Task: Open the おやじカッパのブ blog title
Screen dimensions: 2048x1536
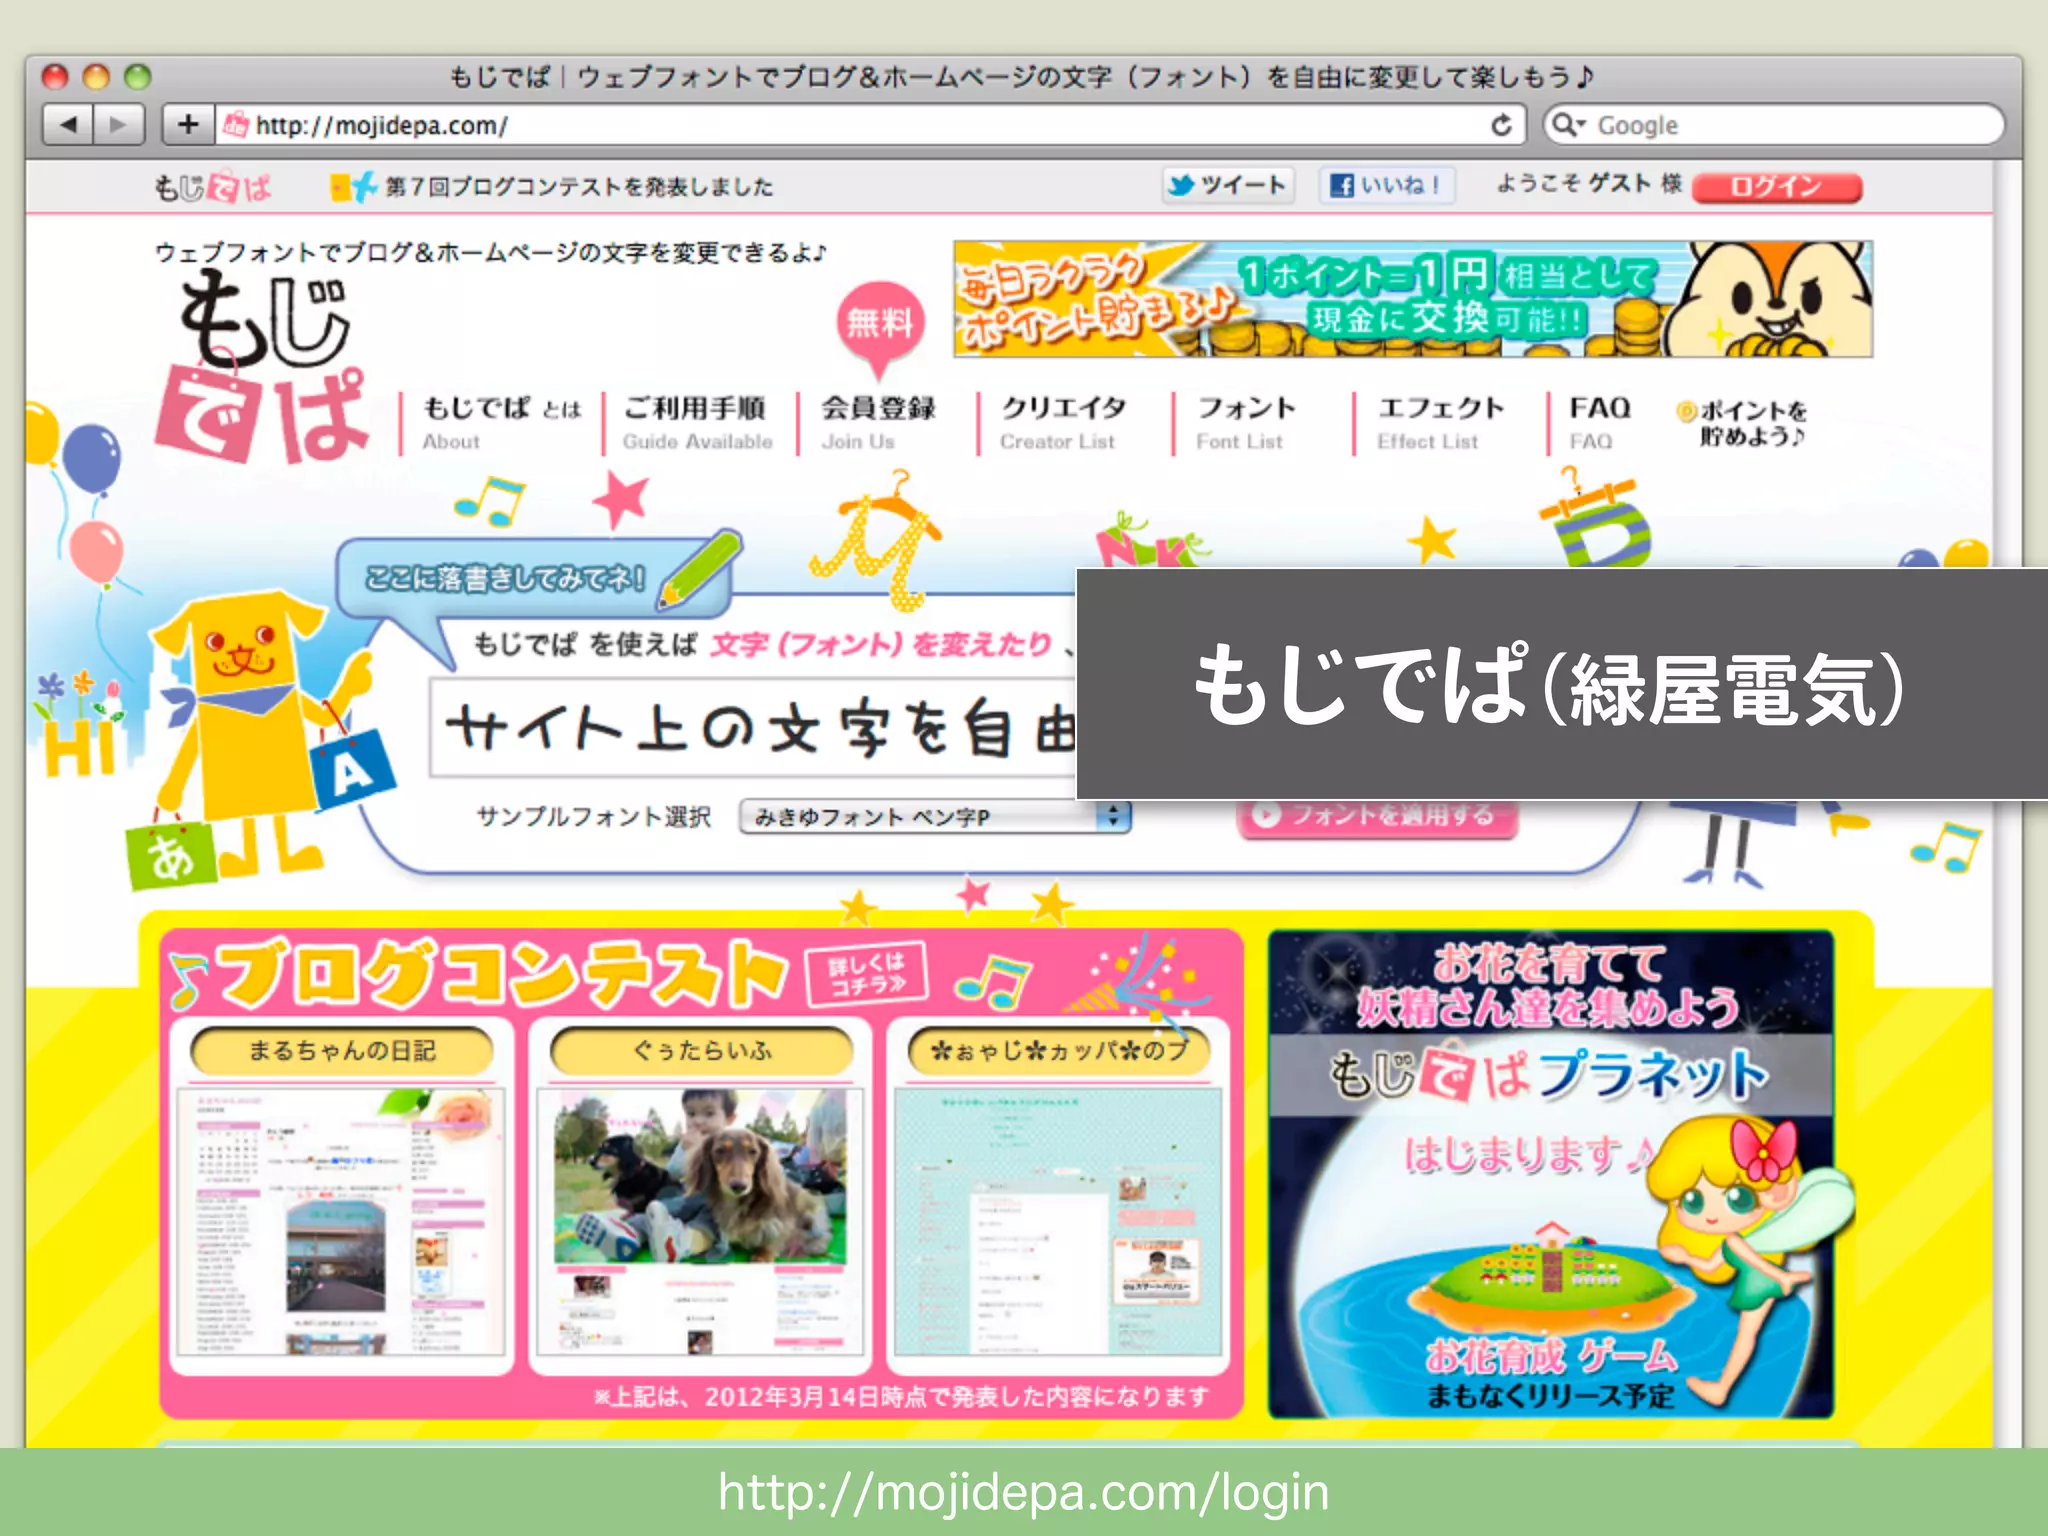Action: [1059, 1050]
